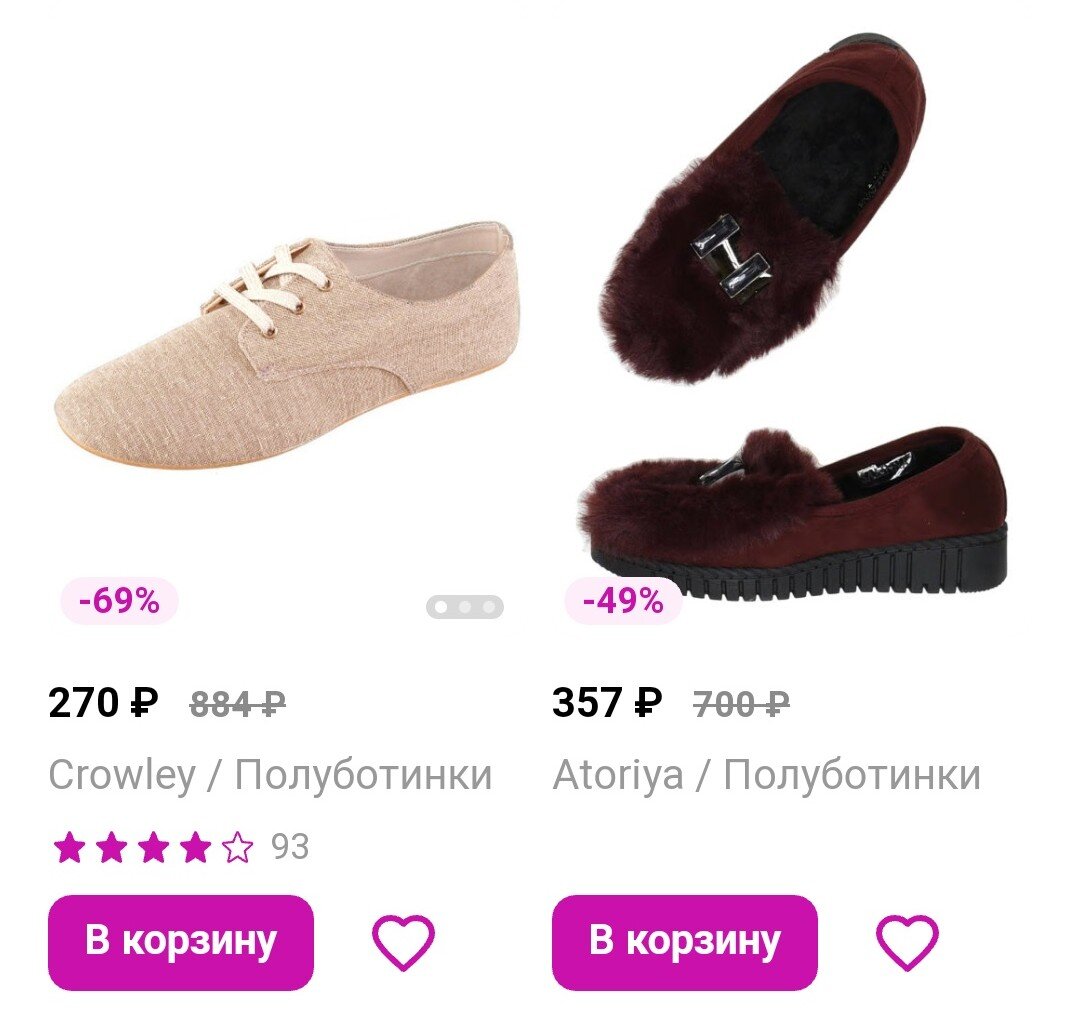This screenshot has width=1080, height=1013.
Task: Click the crossed-out 700 ₽ old price
Action: (x=741, y=704)
